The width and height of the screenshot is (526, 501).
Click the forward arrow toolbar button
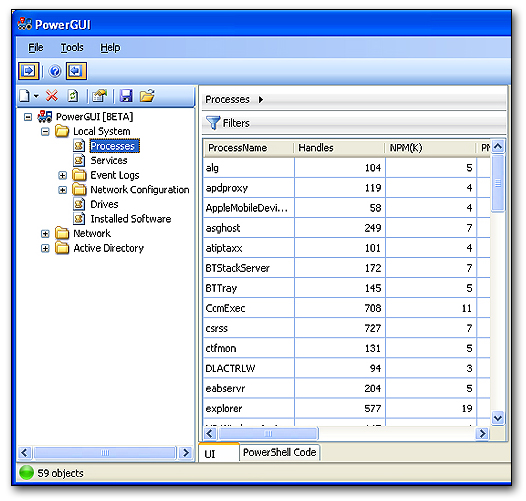coord(29,71)
